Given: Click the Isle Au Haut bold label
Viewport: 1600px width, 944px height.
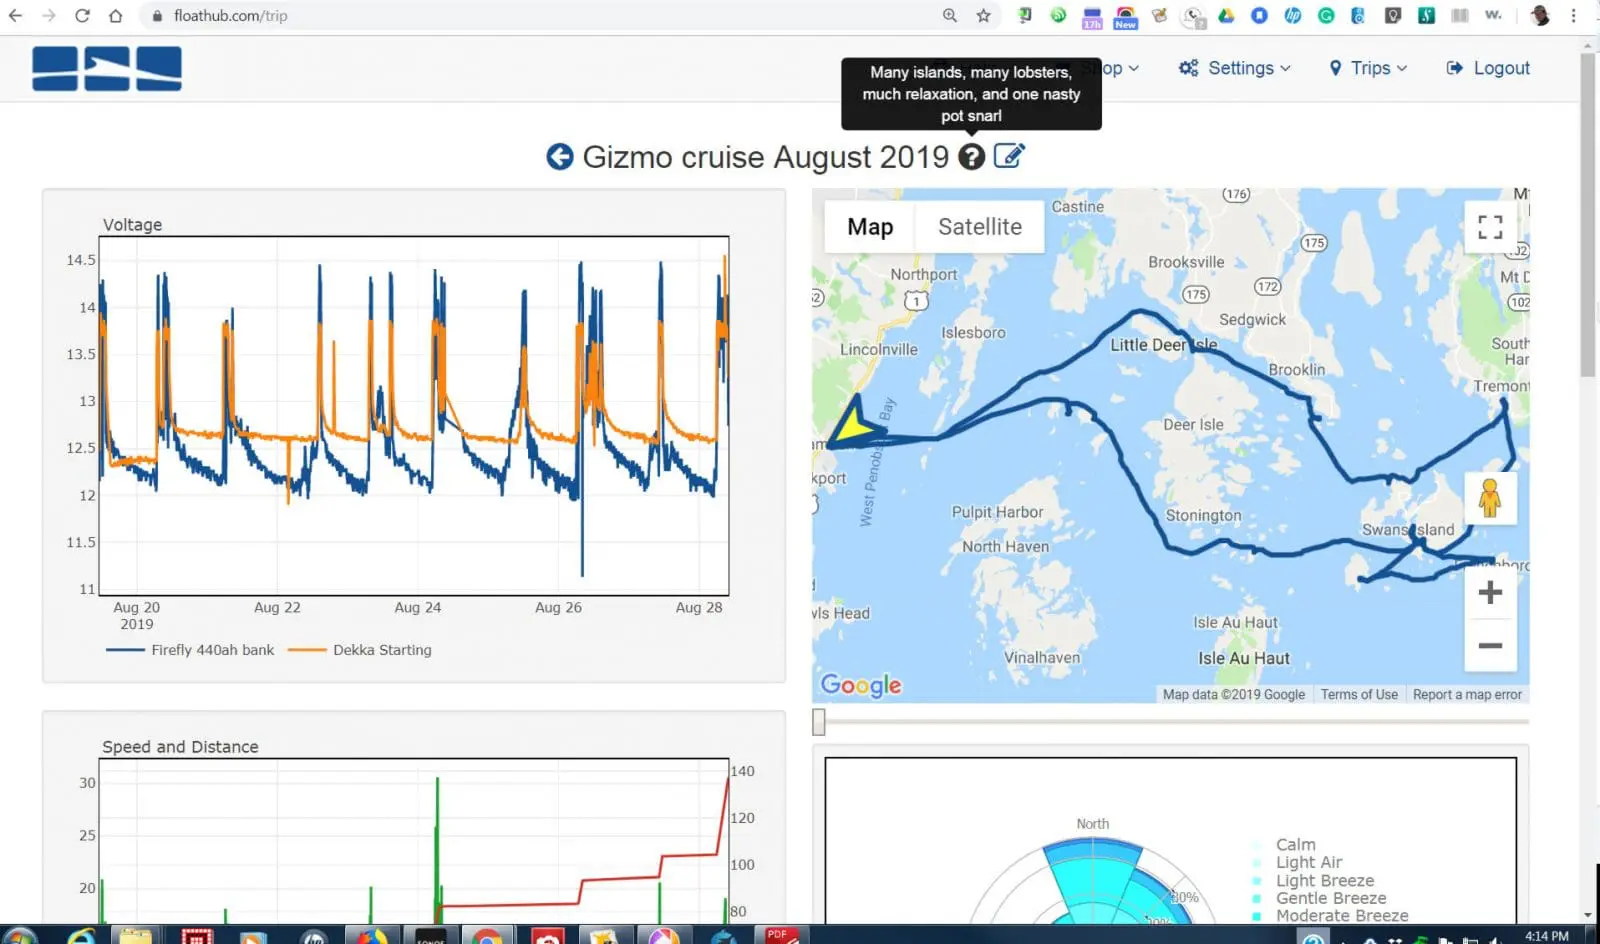Looking at the screenshot, I should click(x=1244, y=658).
